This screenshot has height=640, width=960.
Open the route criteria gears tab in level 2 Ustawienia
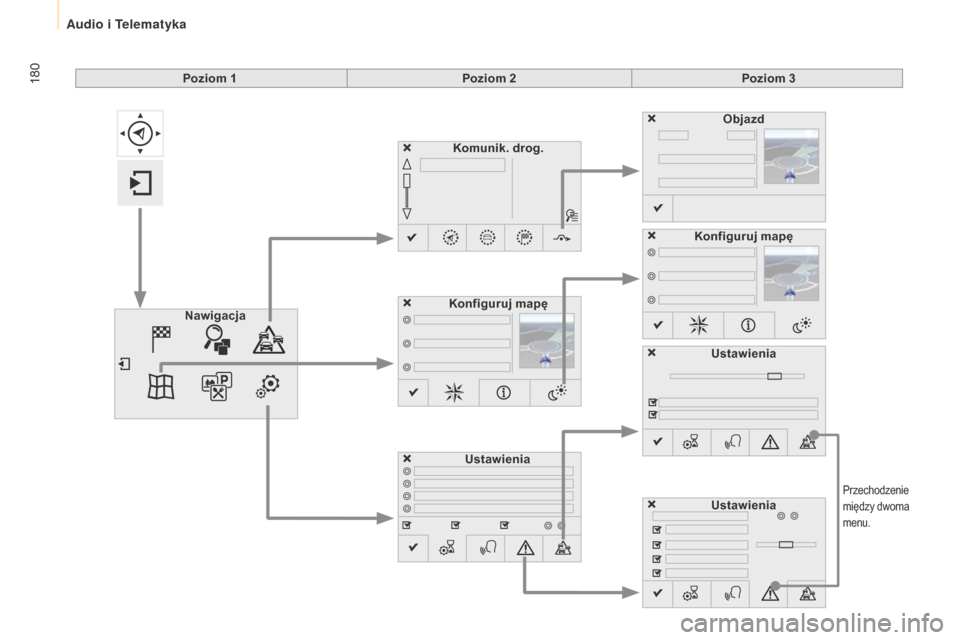[447, 548]
